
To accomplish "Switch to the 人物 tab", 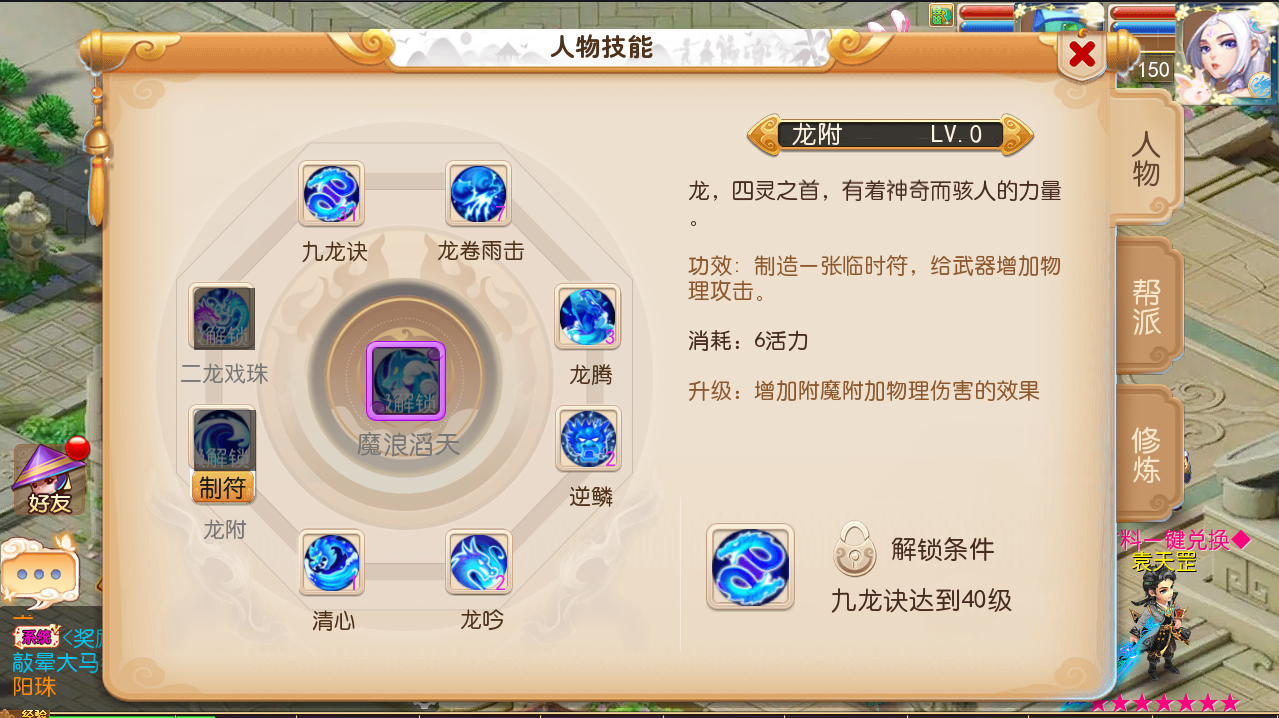I will coord(1146,158).
